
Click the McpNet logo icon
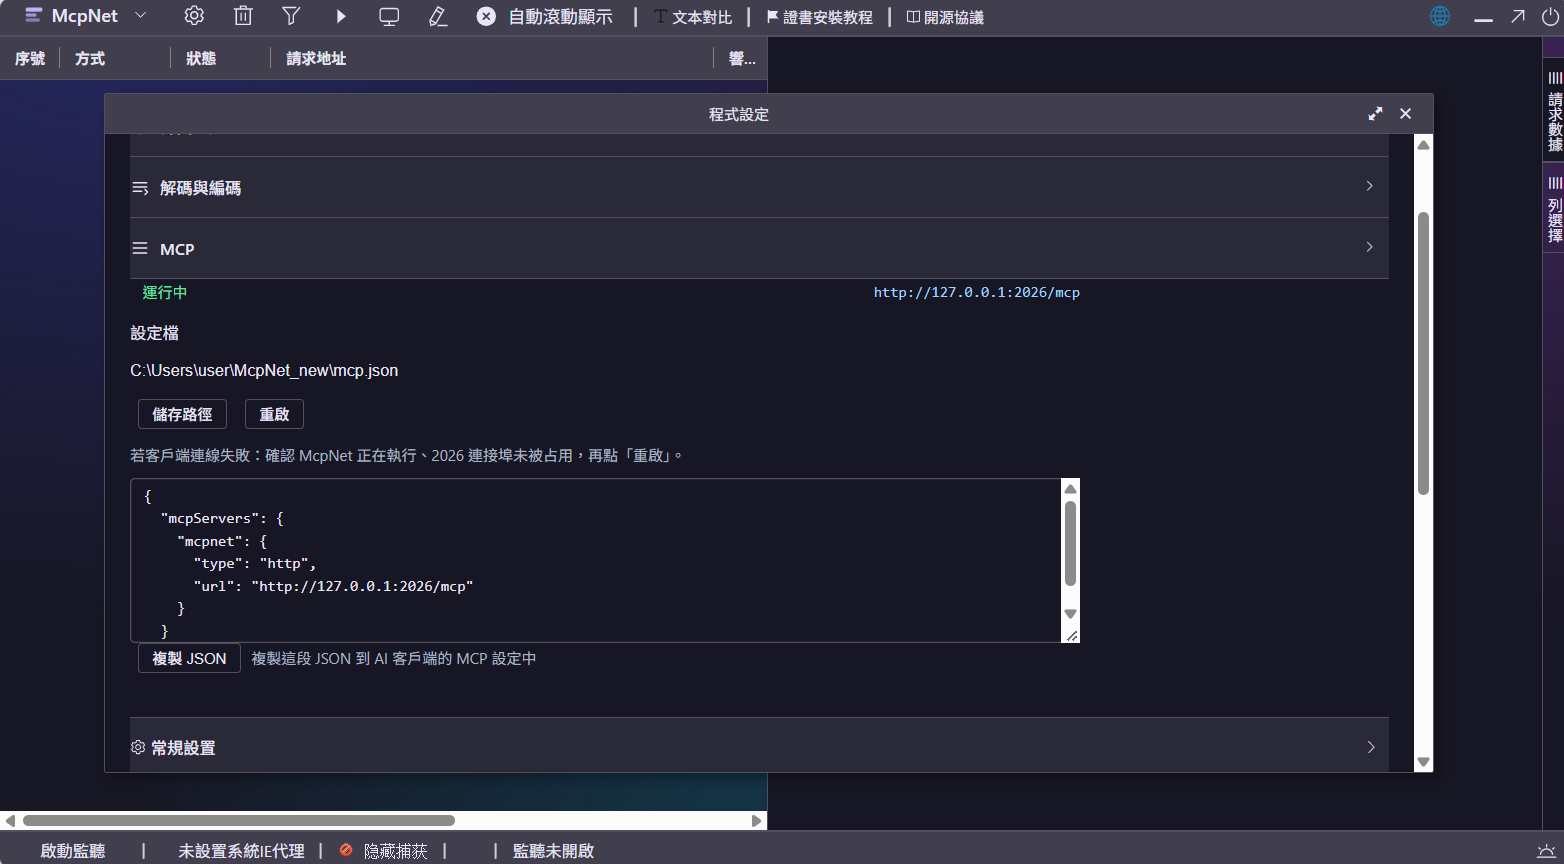click(x=33, y=15)
